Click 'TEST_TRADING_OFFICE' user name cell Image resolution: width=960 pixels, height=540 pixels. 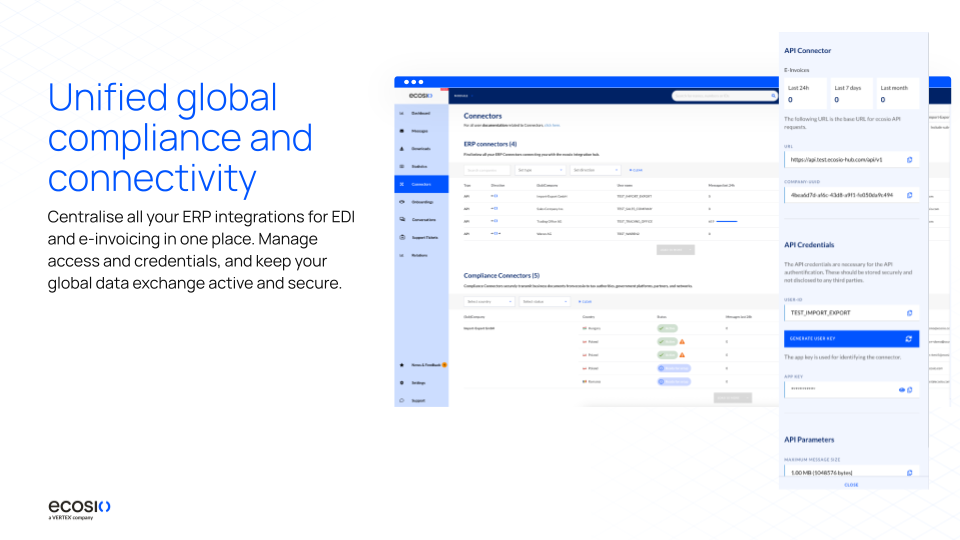point(634,221)
